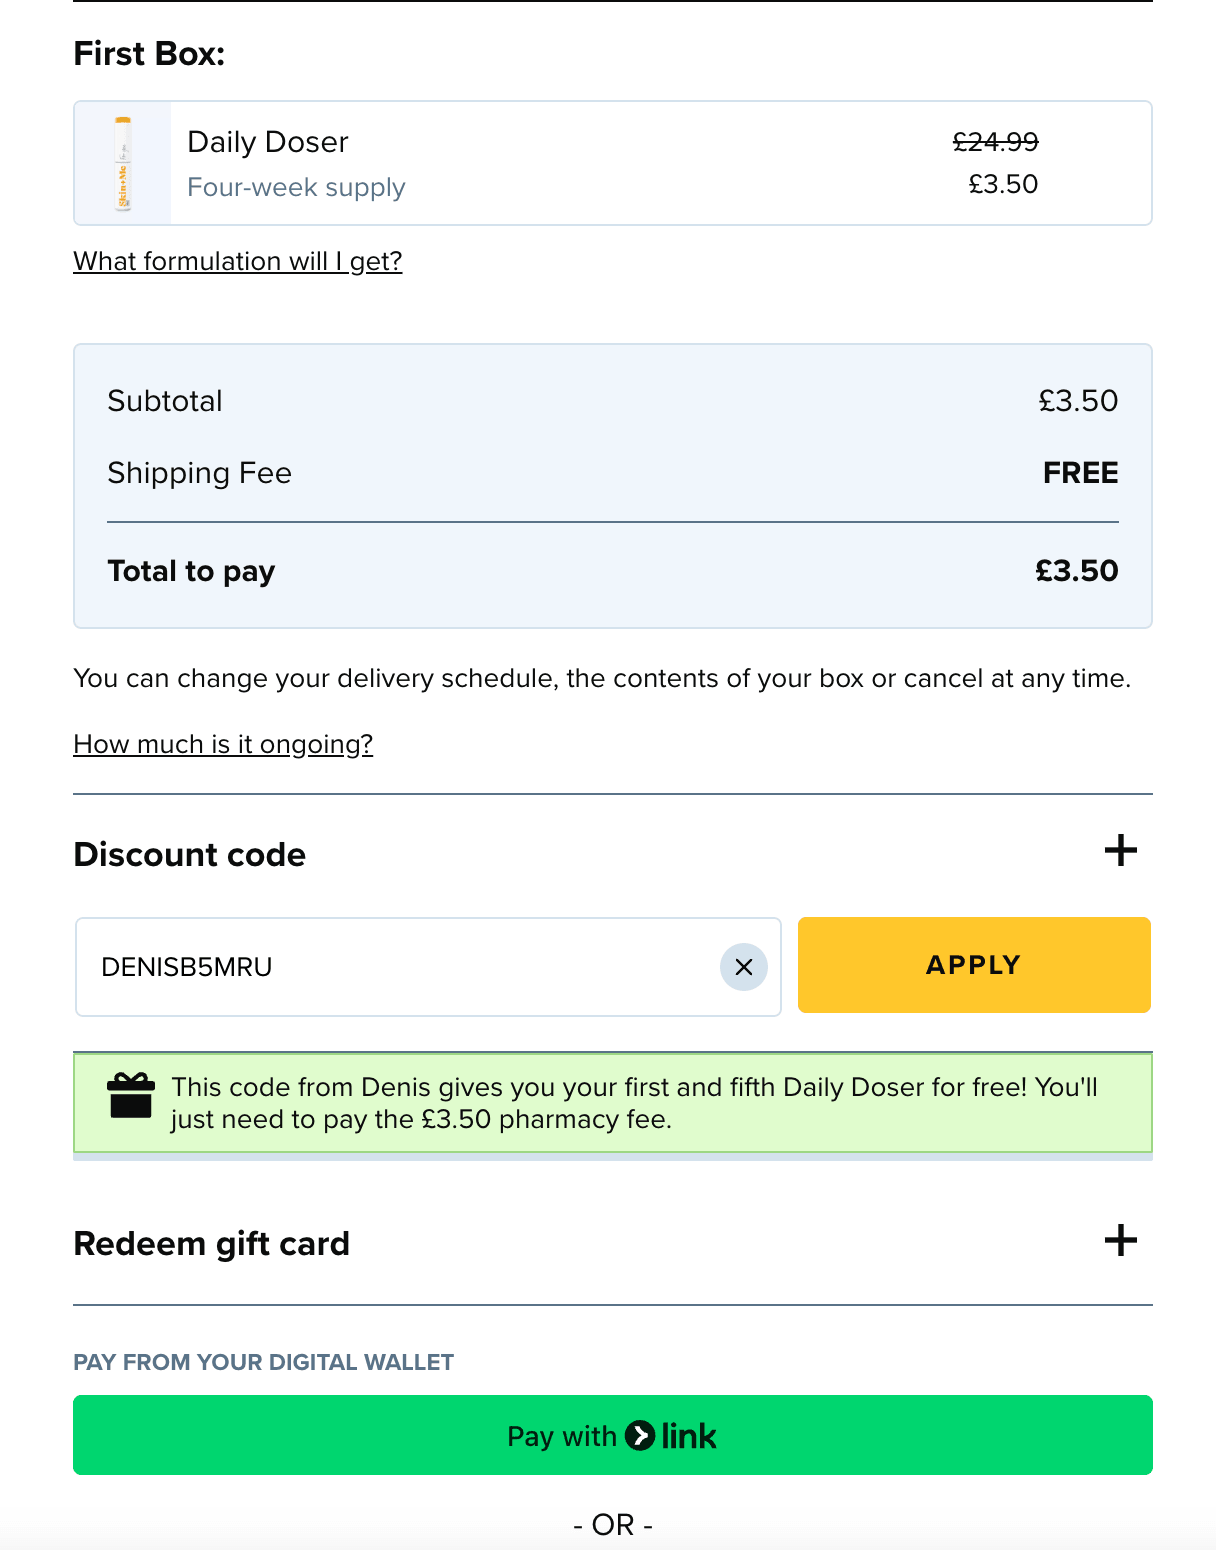This screenshot has width=1216, height=1550.
Task: Focus the discount code input field
Action: click(x=400, y=967)
